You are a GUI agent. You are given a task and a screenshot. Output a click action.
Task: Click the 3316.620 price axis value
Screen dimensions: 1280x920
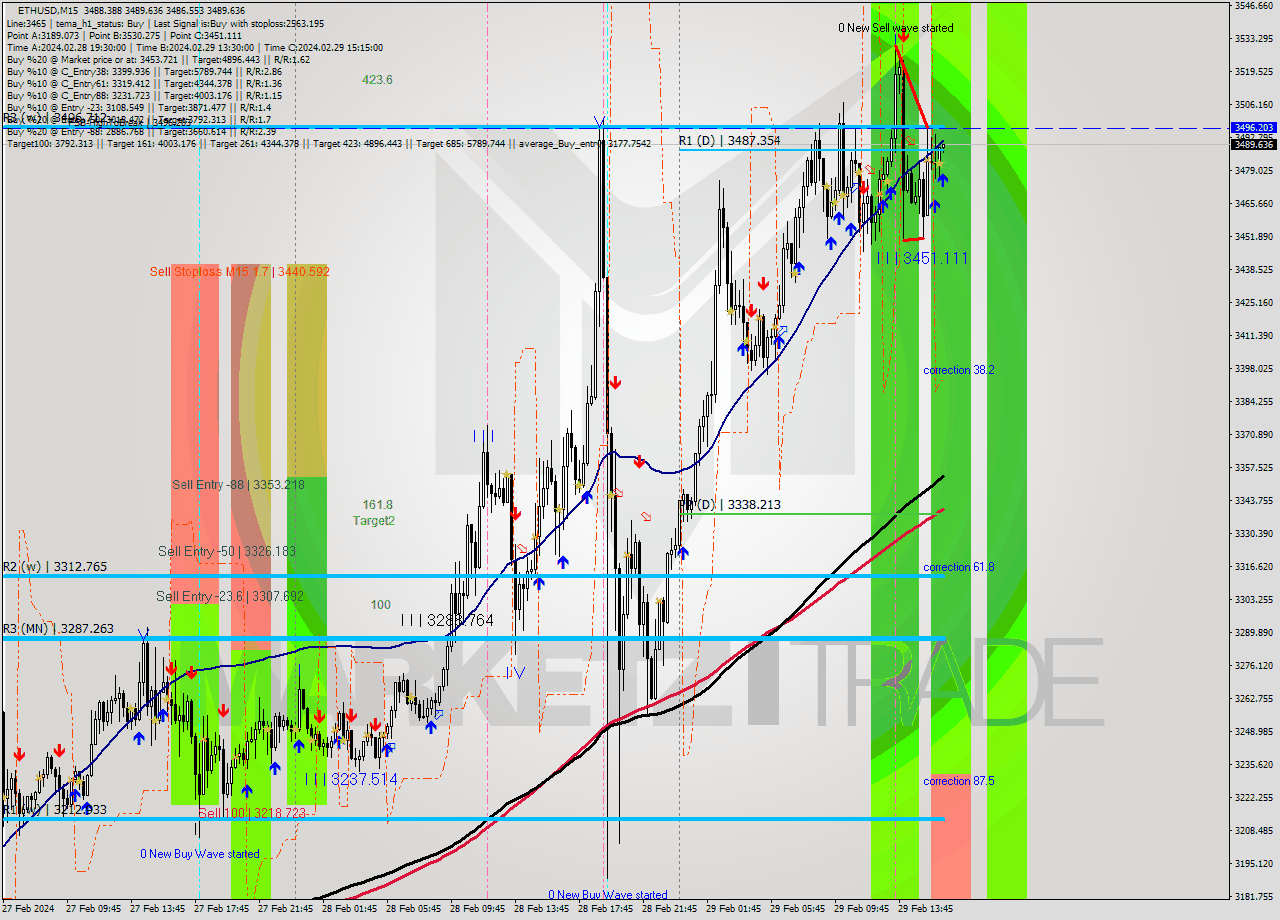(1254, 567)
